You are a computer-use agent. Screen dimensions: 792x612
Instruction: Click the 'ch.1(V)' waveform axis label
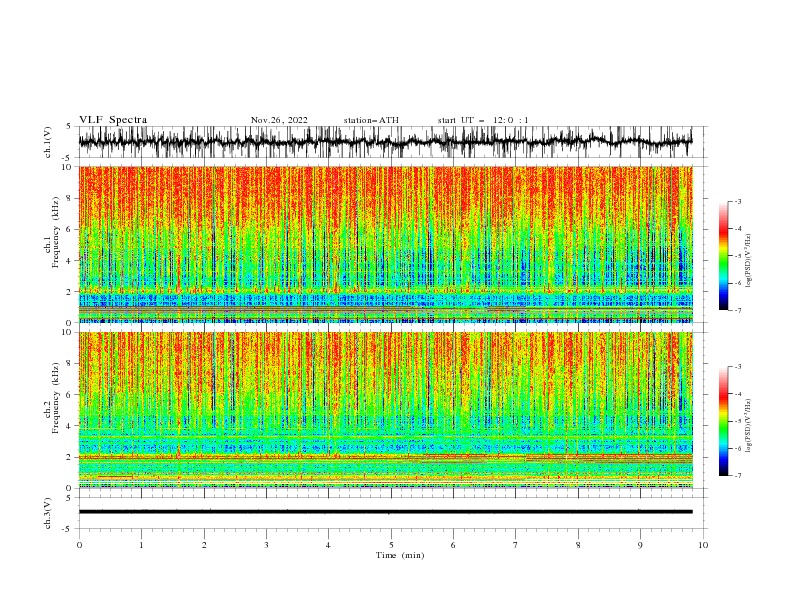(48, 142)
